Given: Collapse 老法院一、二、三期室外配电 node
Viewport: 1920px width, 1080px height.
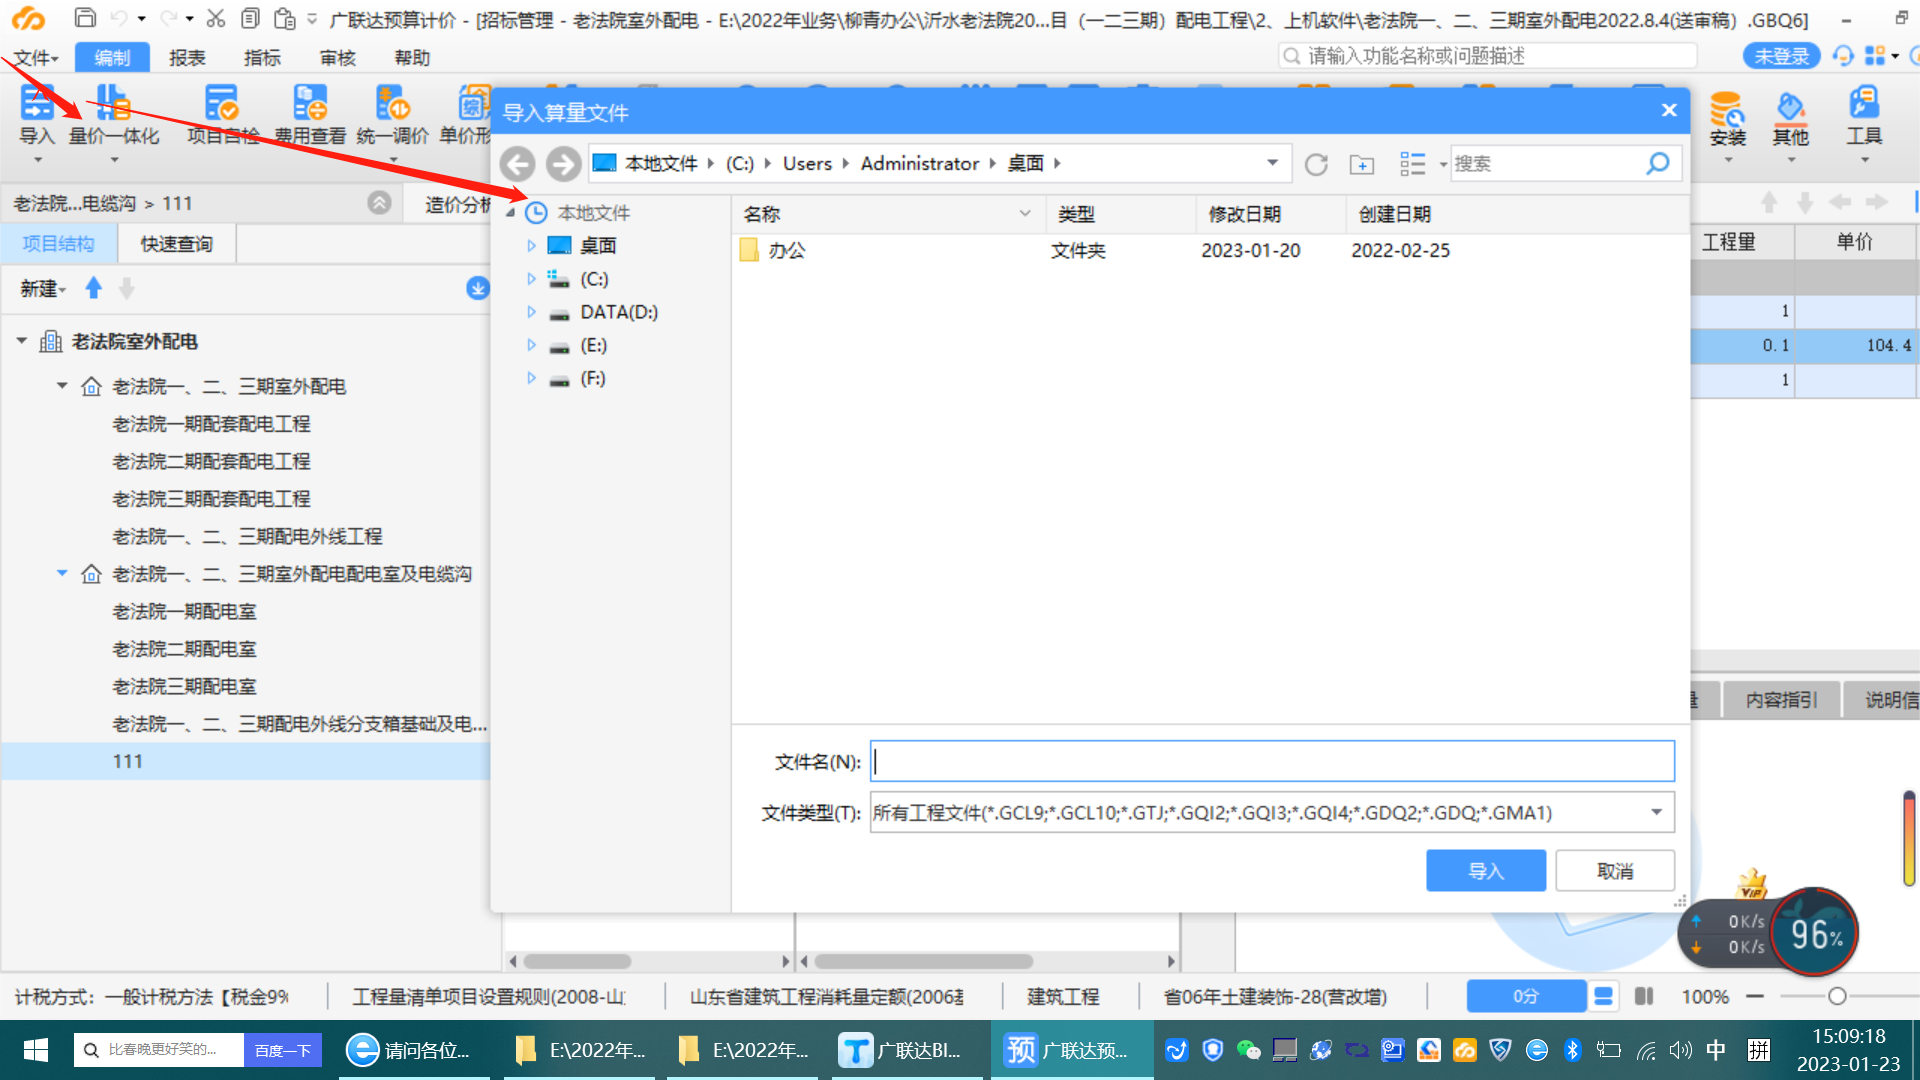Looking at the screenshot, I should click(x=62, y=386).
